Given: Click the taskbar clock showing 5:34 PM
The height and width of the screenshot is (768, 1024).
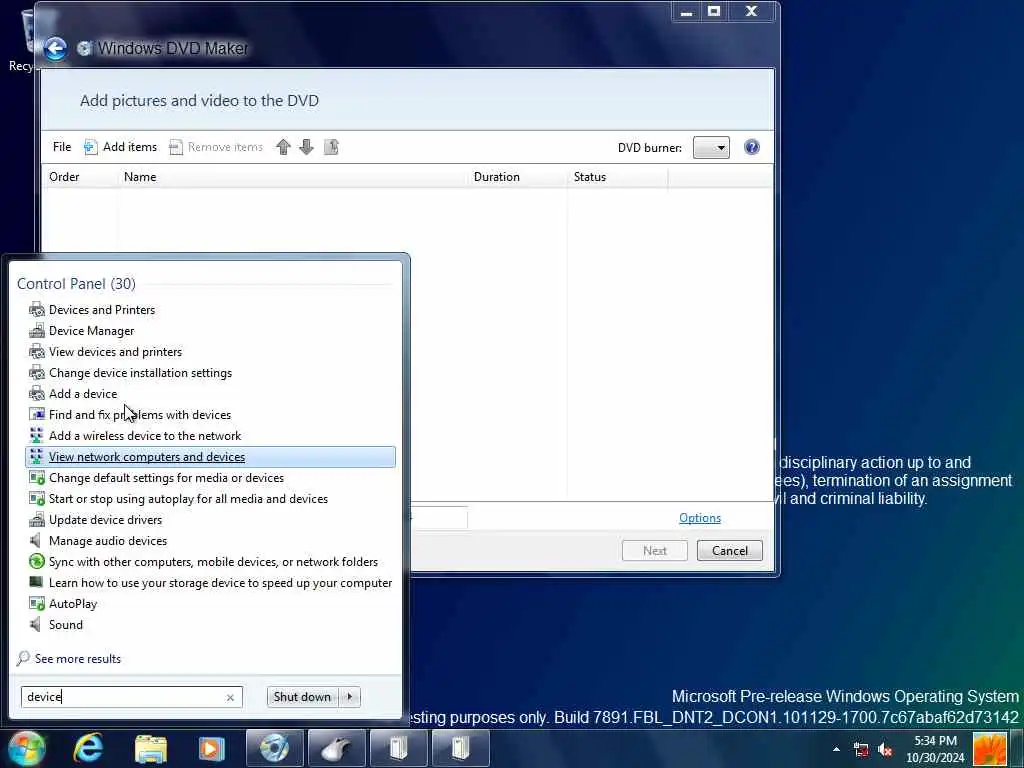Looking at the screenshot, I should coord(935,749).
